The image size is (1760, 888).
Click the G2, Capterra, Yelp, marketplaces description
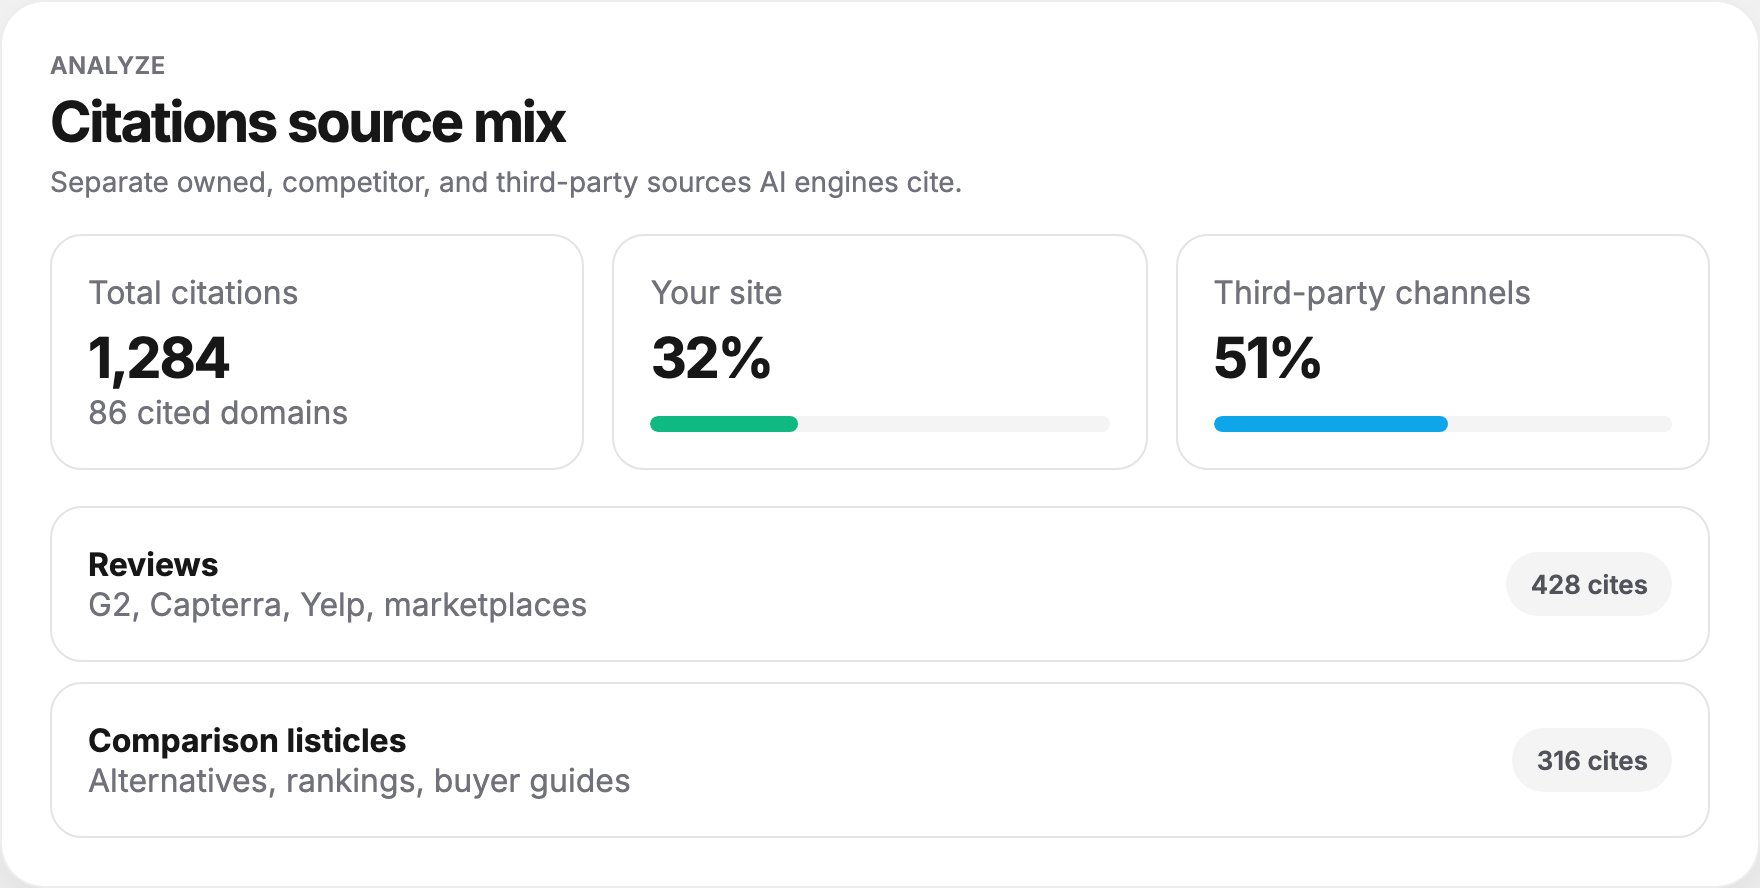click(x=338, y=605)
